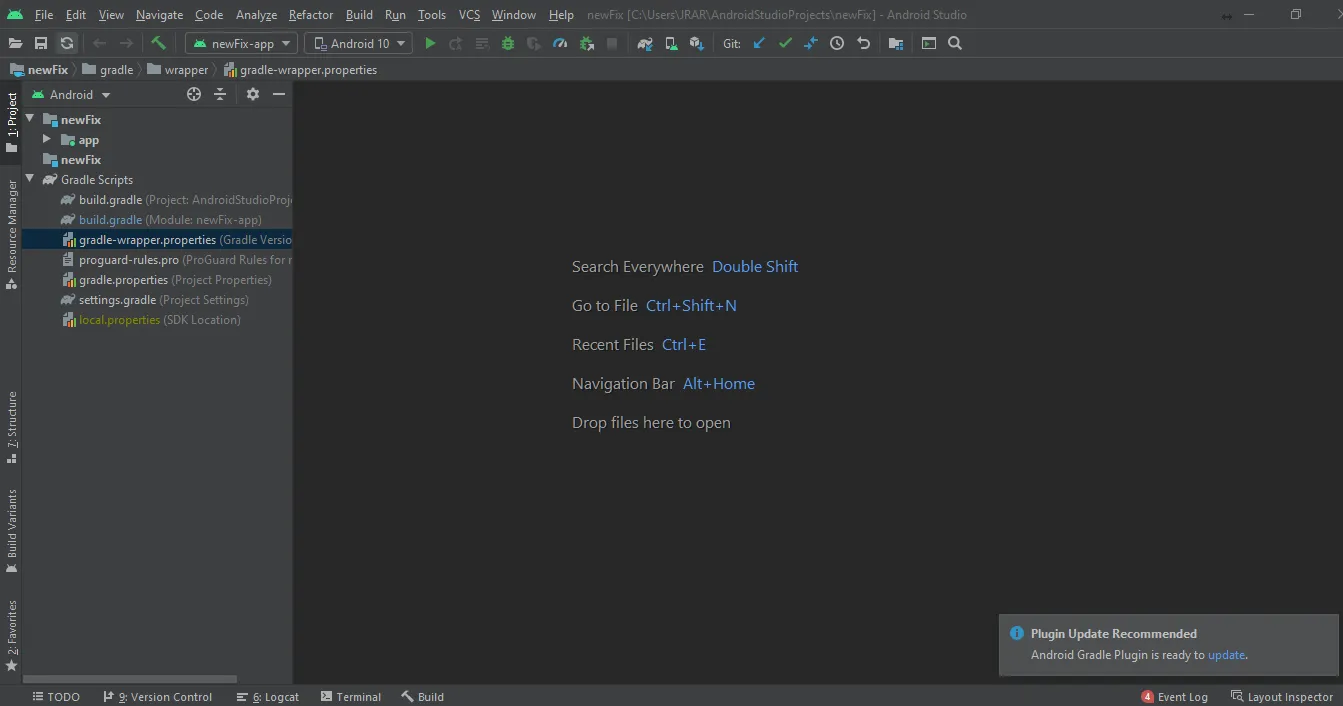
Task: Click the Make Project hammer icon
Action: click(158, 43)
